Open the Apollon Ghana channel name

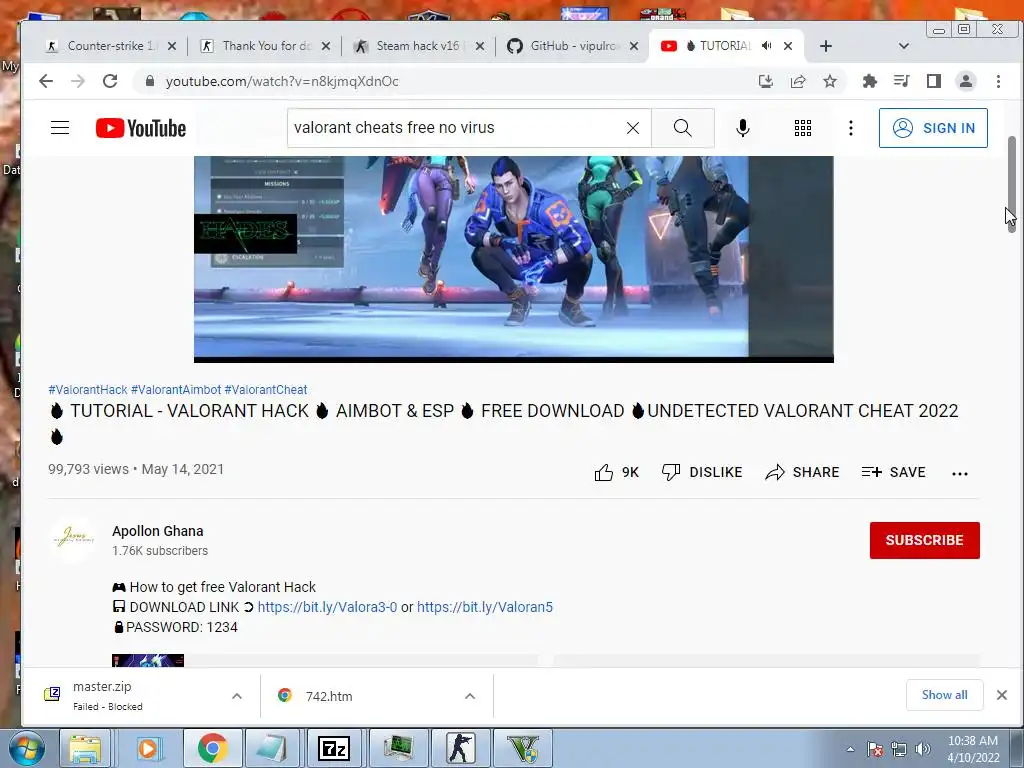pyautogui.click(x=157, y=531)
